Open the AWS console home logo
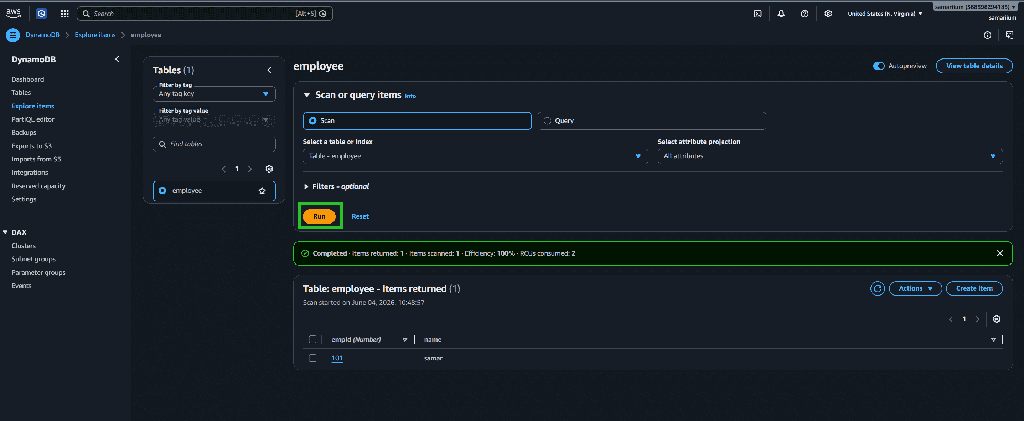This screenshot has height=421, width=1024. pyautogui.click(x=14, y=13)
